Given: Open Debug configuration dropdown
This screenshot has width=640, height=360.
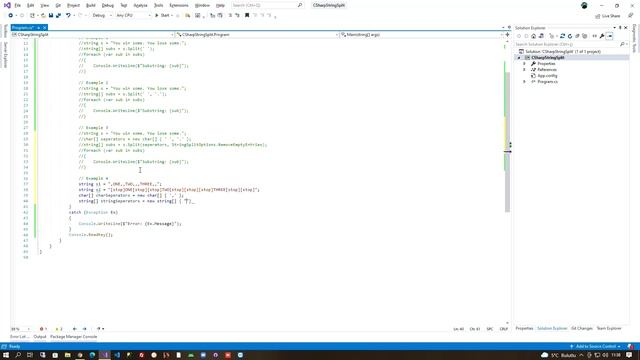Looking at the screenshot, I should tap(102, 16).
